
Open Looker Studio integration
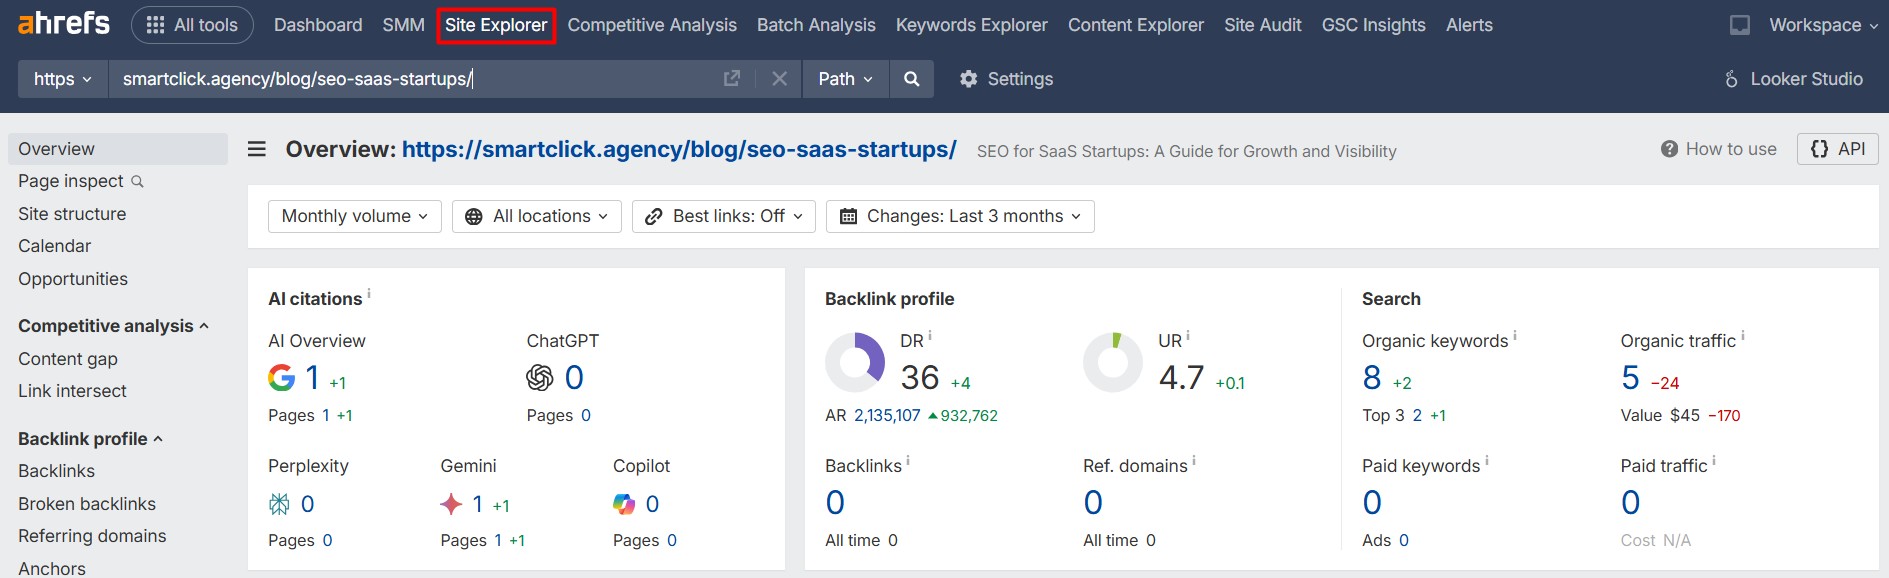tap(1793, 78)
